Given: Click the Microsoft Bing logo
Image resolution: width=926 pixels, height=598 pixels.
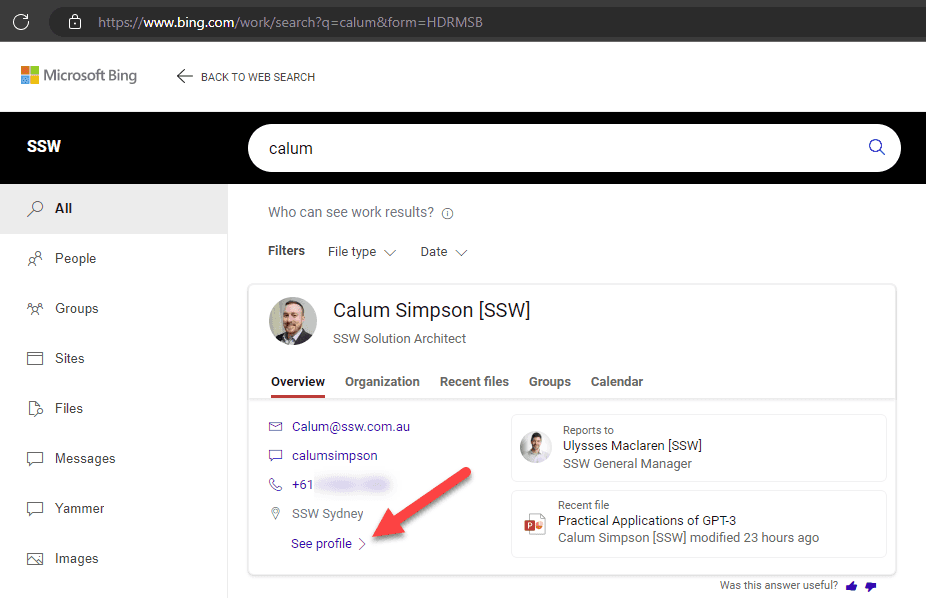Looking at the screenshot, I should [x=79, y=76].
